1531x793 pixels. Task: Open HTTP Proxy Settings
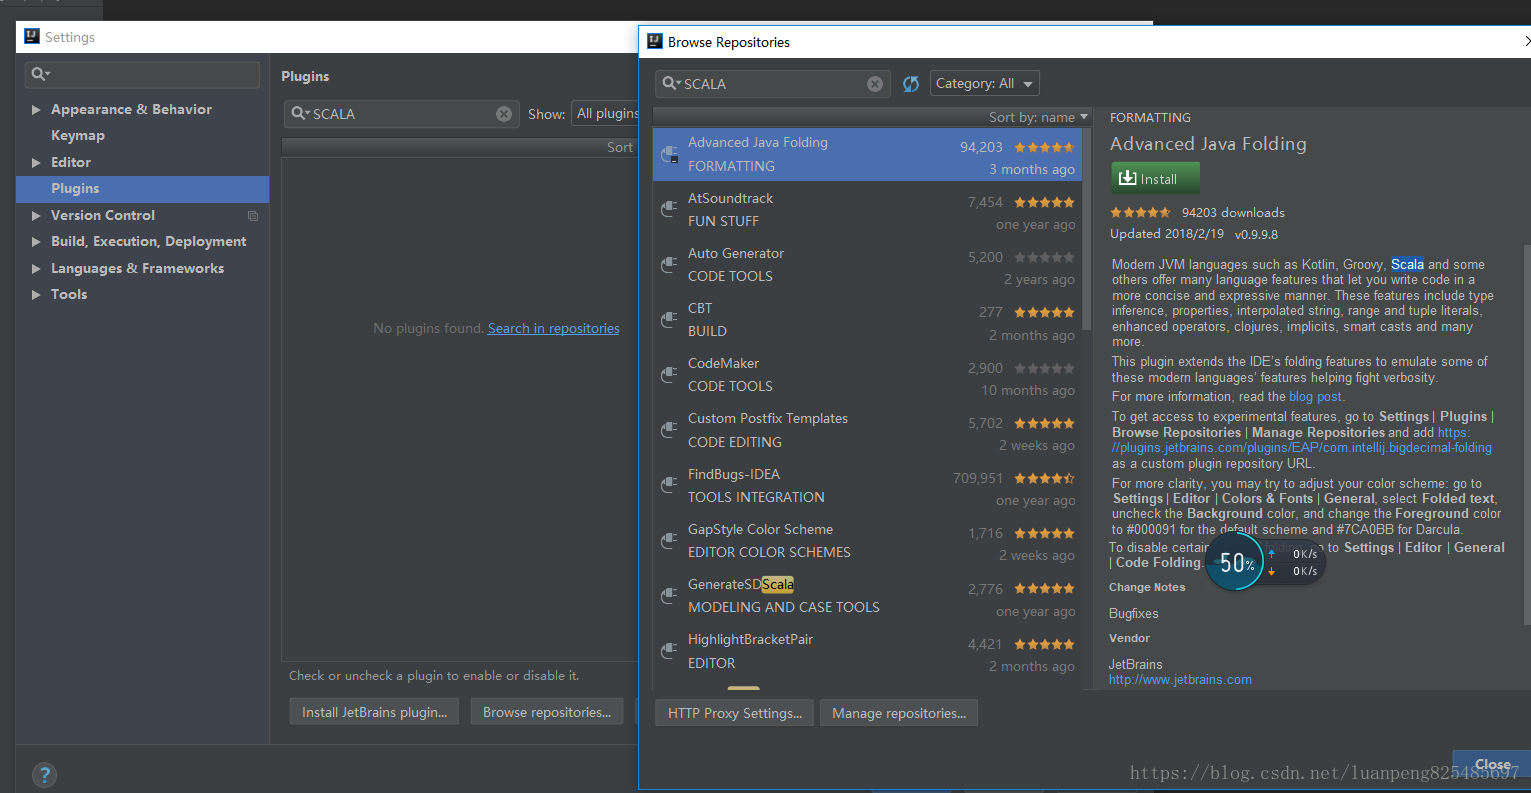[734, 713]
